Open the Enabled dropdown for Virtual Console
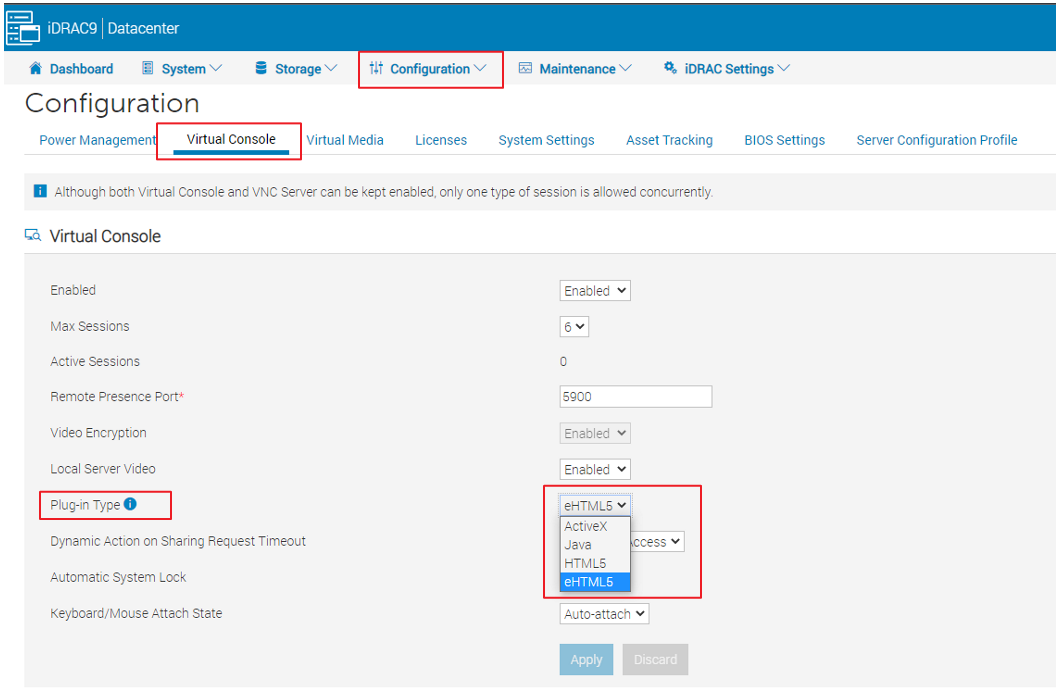The image size is (1060, 694). pos(595,291)
